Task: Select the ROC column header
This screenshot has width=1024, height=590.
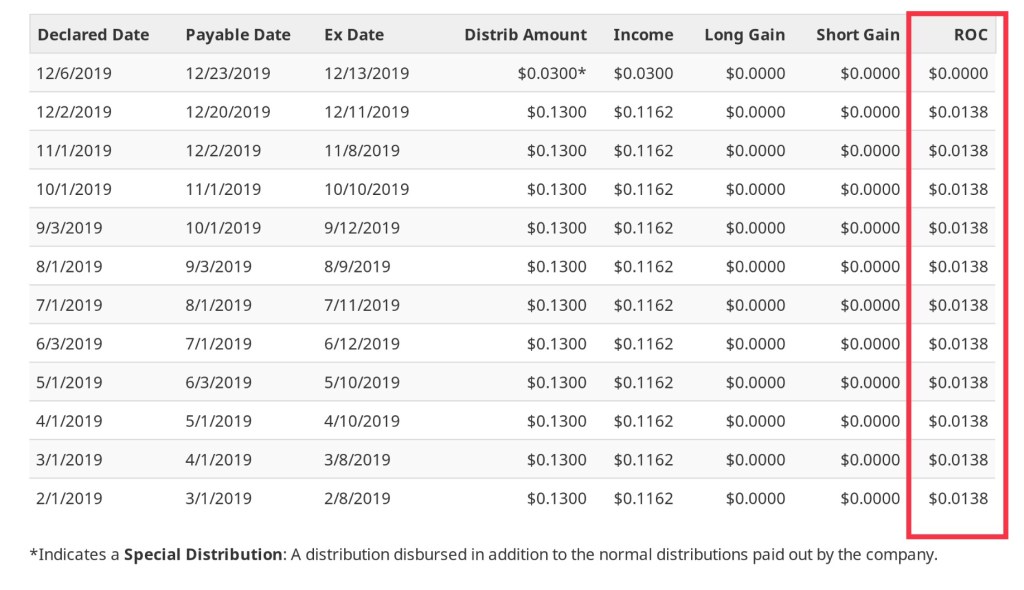Action: point(970,35)
